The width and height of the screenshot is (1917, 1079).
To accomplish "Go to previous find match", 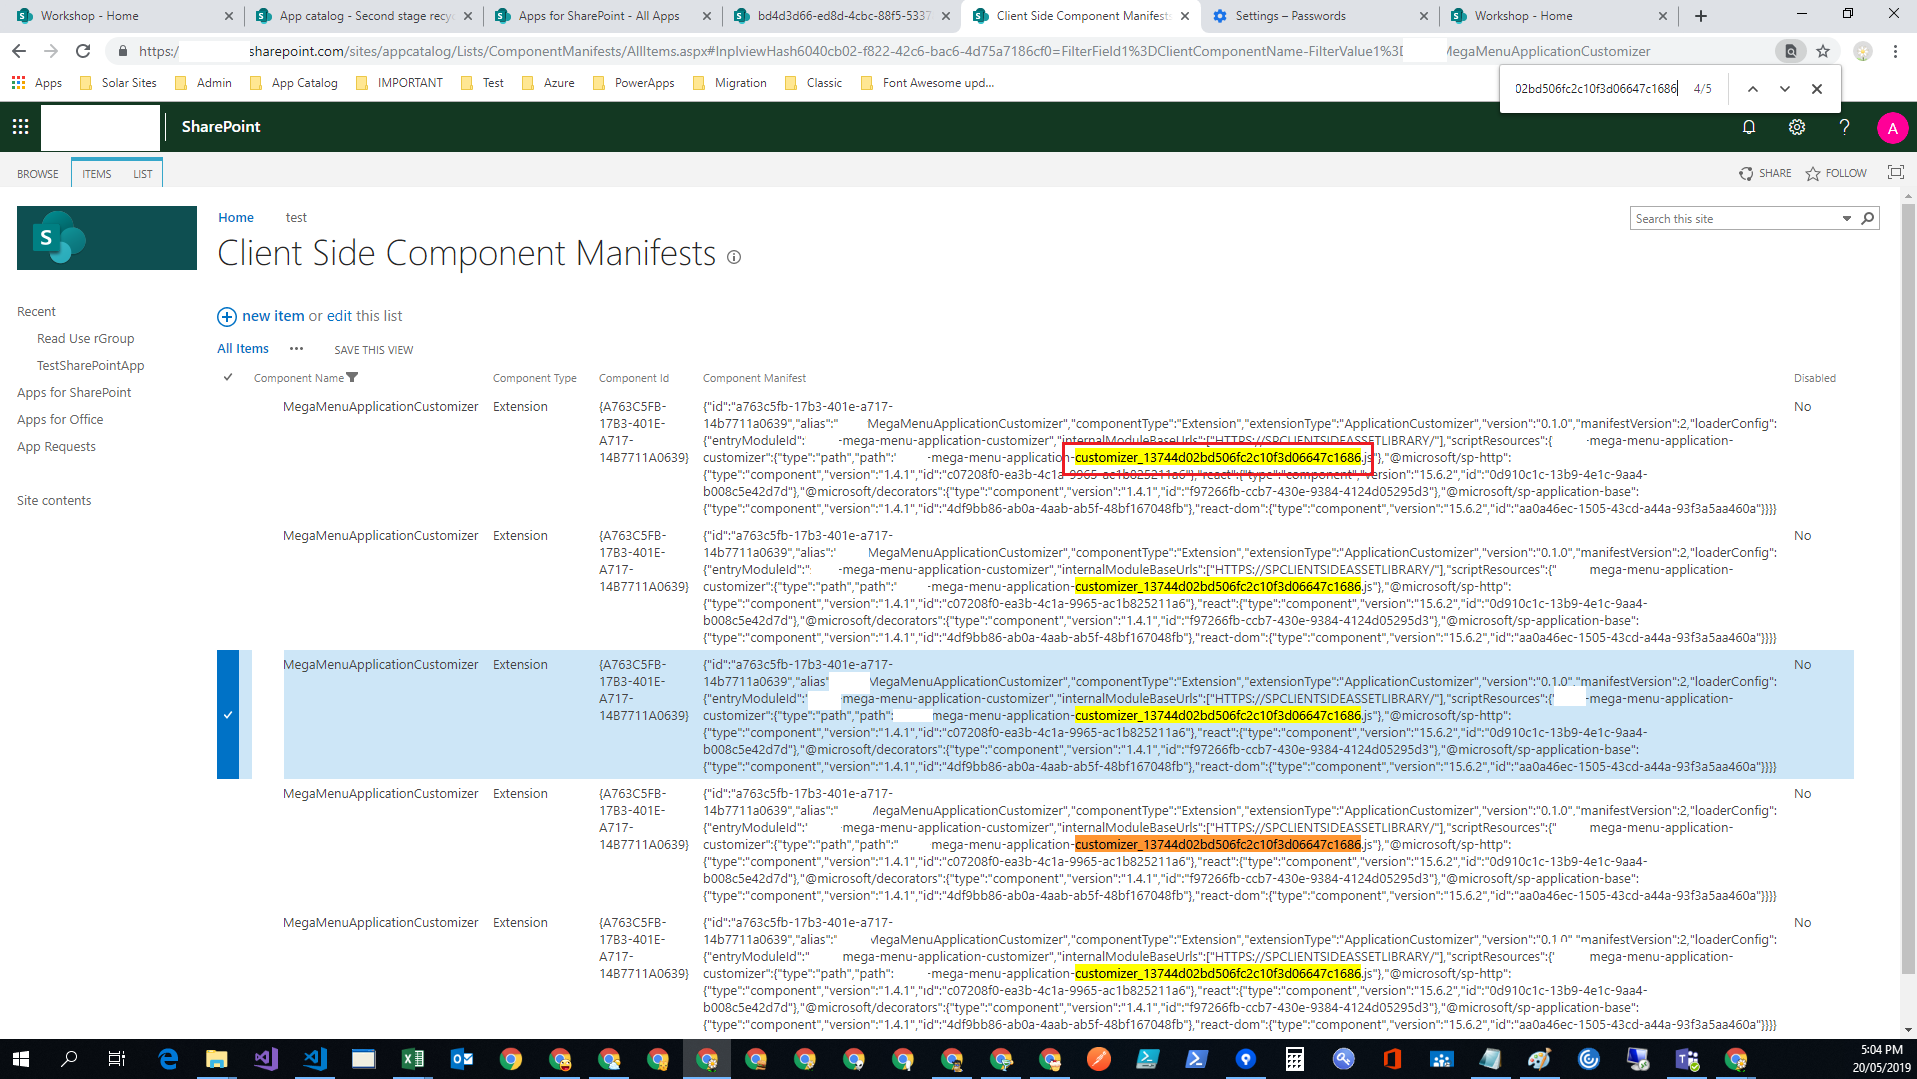I will (1753, 89).
